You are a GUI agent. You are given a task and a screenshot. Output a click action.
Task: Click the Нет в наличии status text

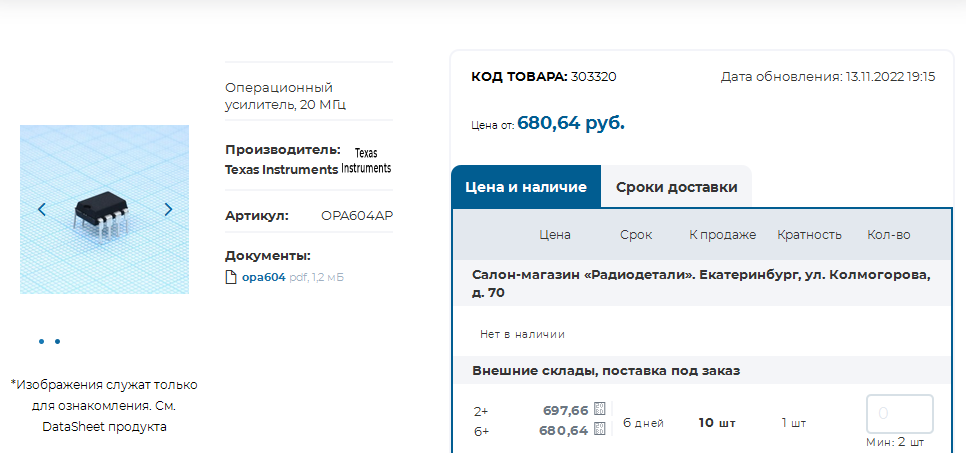point(522,334)
